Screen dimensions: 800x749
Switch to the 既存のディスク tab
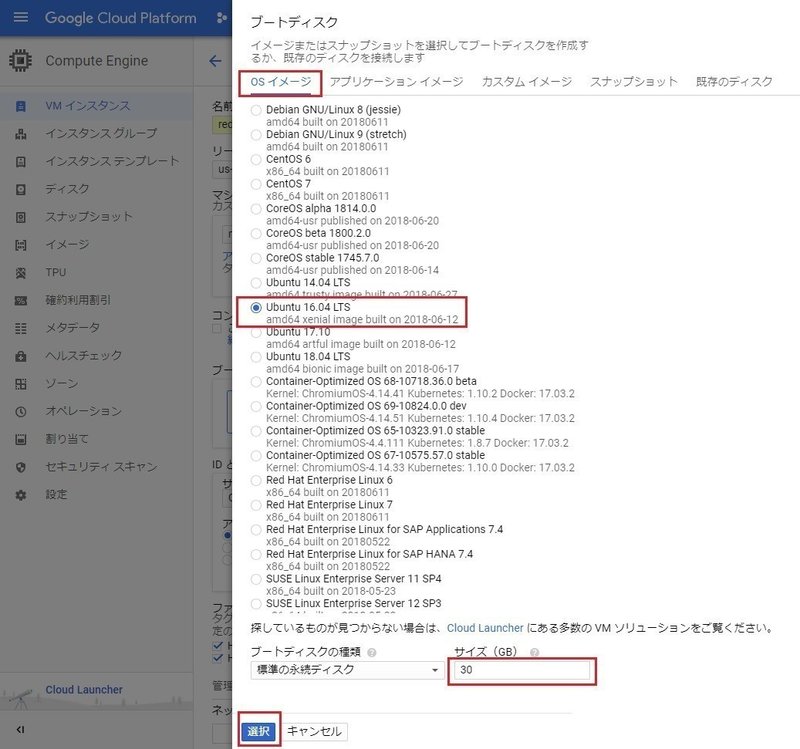(734, 82)
